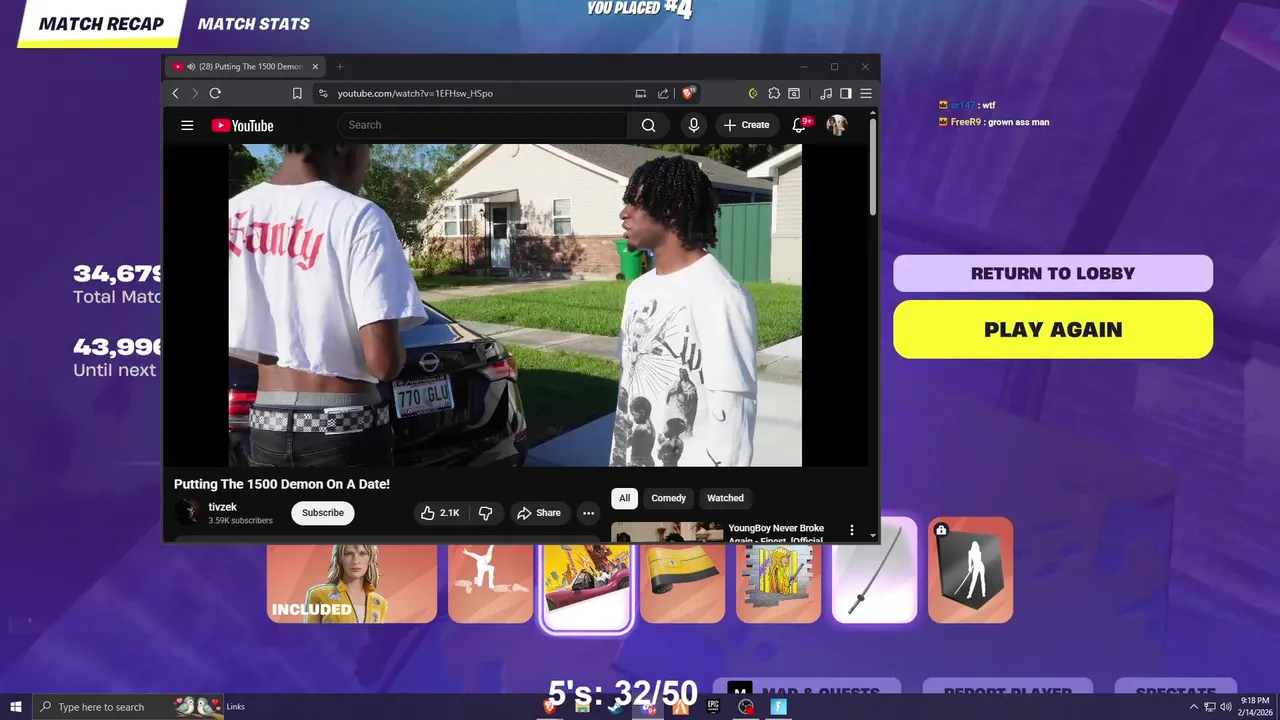
Task: Bookmark this page in the browser toolbar
Action: 297,93
